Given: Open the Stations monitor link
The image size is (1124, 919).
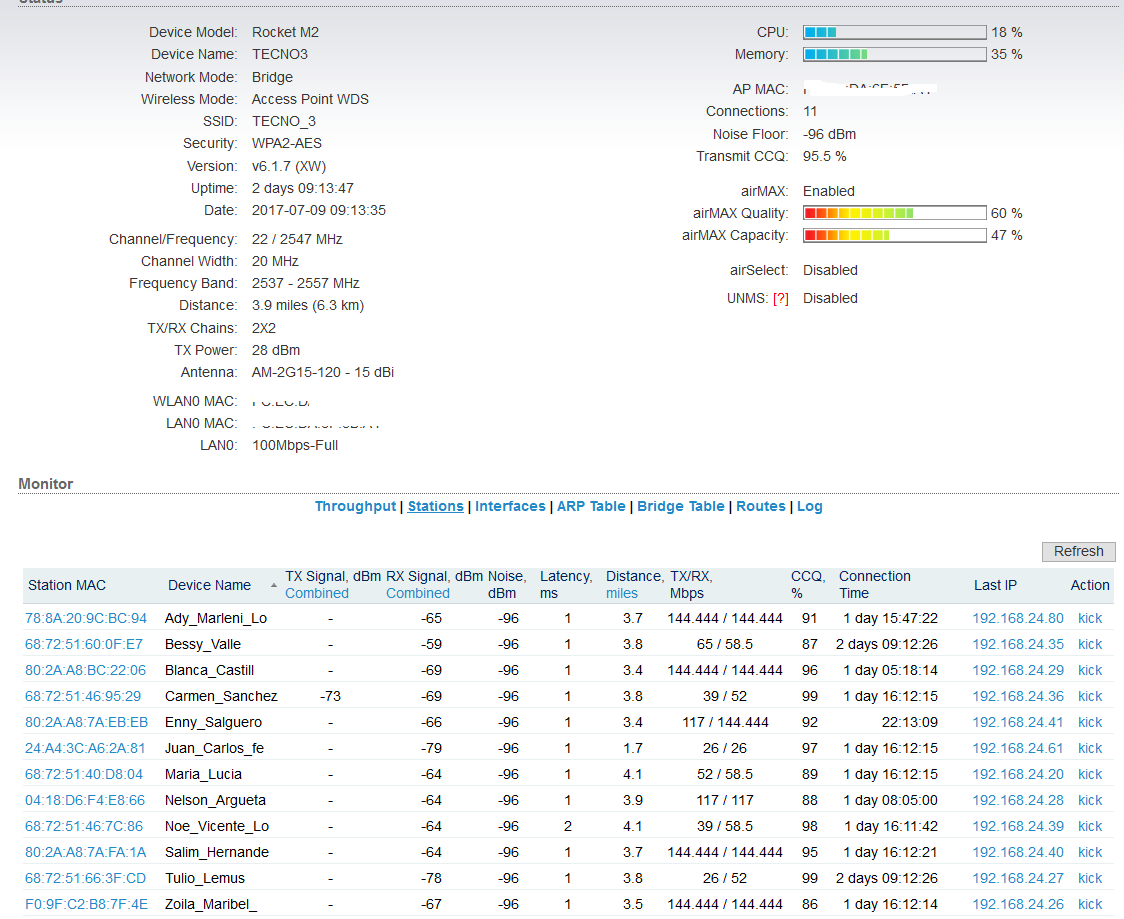Looking at the screenshot, I should pos(435,506).
